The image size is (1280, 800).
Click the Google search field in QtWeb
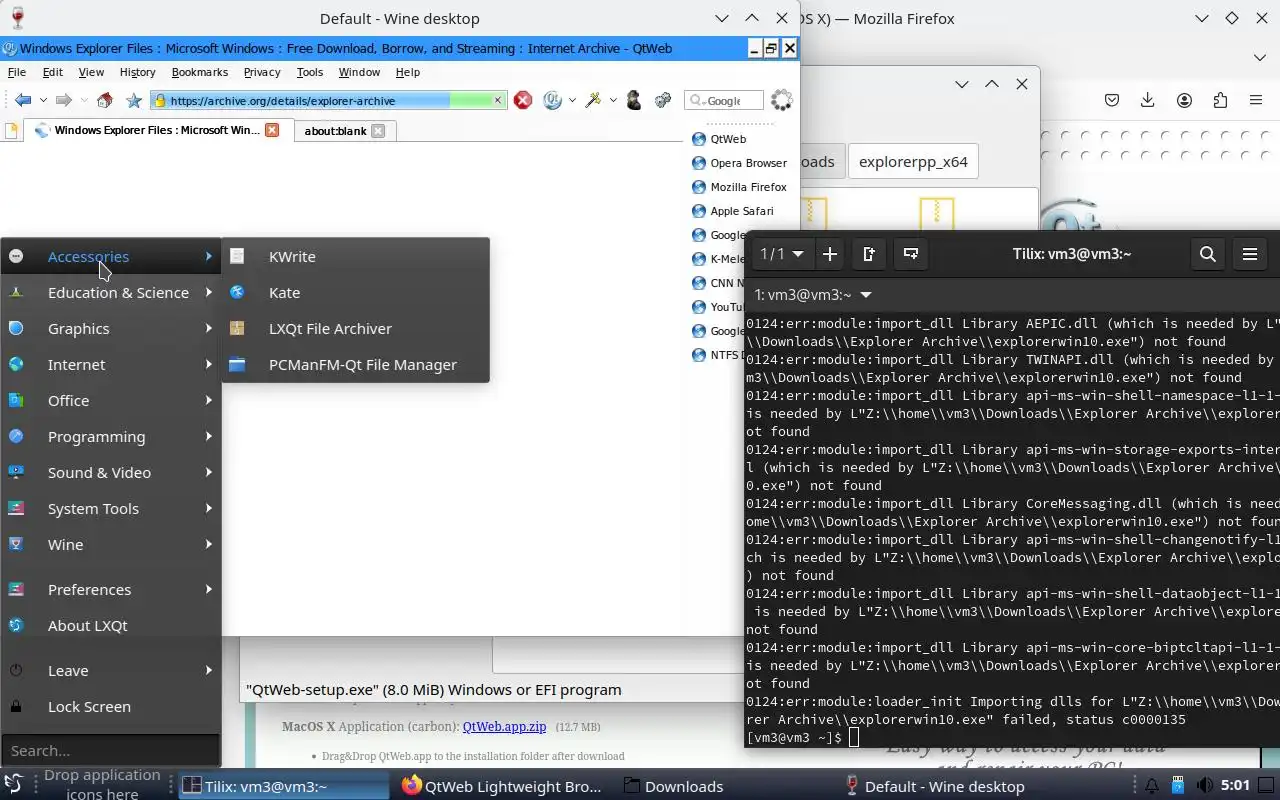(x=724, y=100)
